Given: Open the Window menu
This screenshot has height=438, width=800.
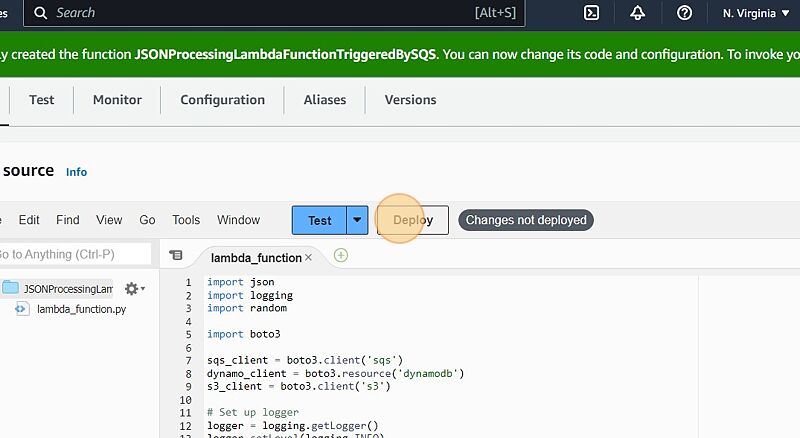Looking at the screenshot, I should point(238,220).
